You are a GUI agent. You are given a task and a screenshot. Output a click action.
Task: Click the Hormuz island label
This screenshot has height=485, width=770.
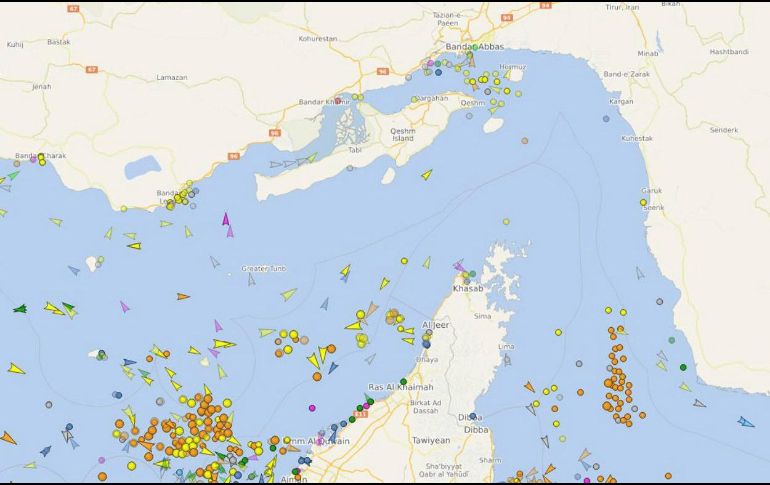pos(513,67)
